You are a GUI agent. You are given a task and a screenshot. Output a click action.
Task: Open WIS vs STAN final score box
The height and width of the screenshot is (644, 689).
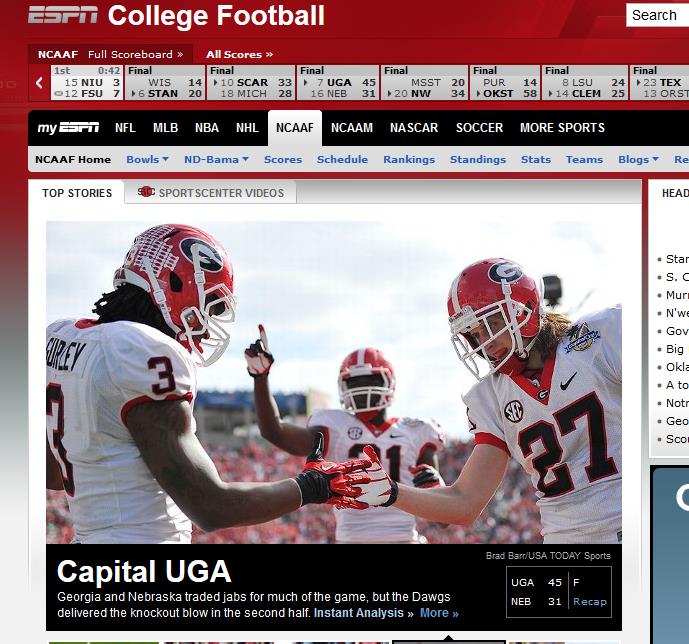click(x=165, y=83)
